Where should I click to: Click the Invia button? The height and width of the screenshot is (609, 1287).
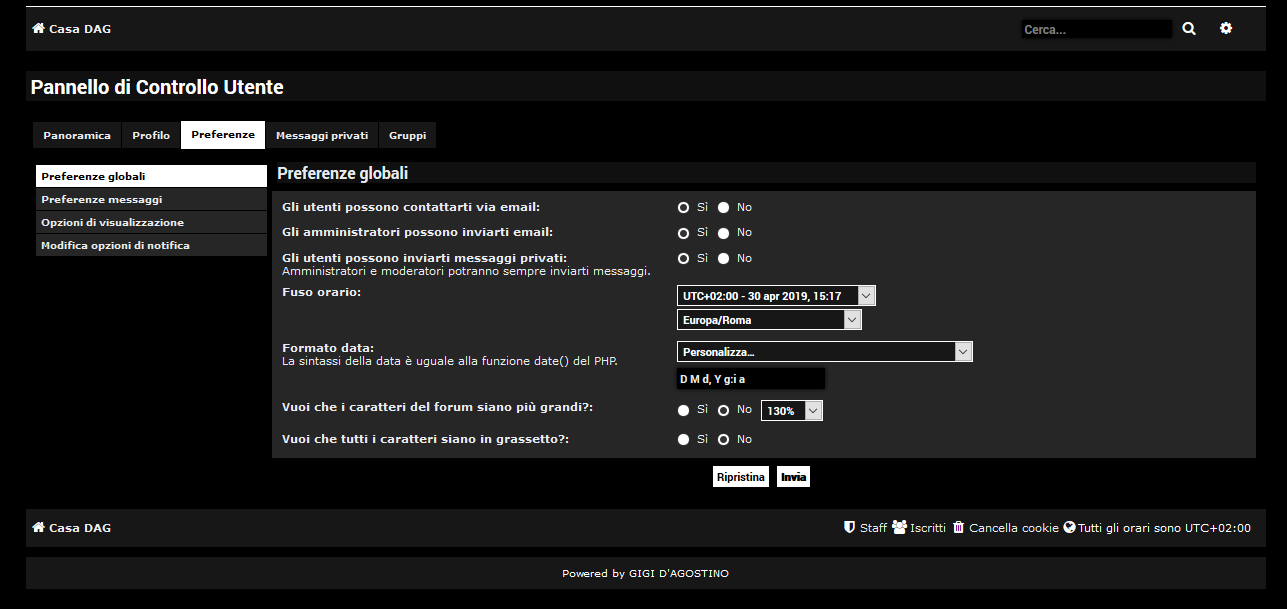(x=793, y=476)
